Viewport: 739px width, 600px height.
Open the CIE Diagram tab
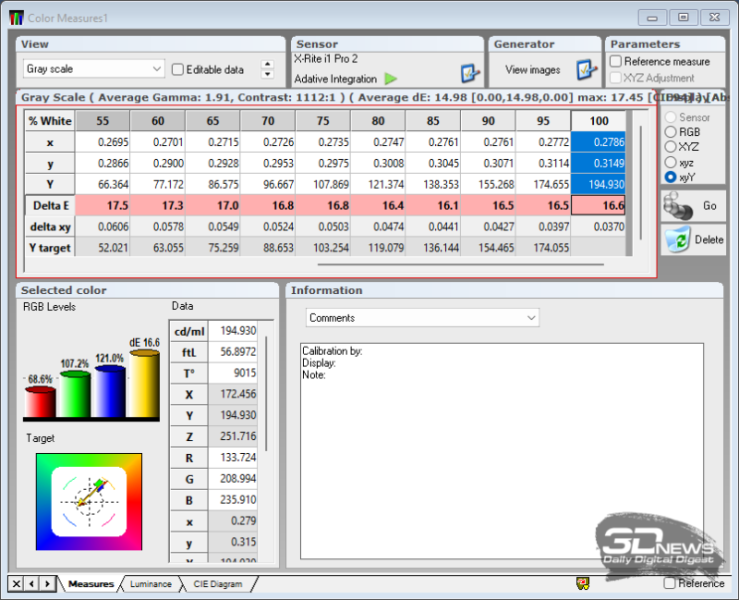(x=219, y=584)
